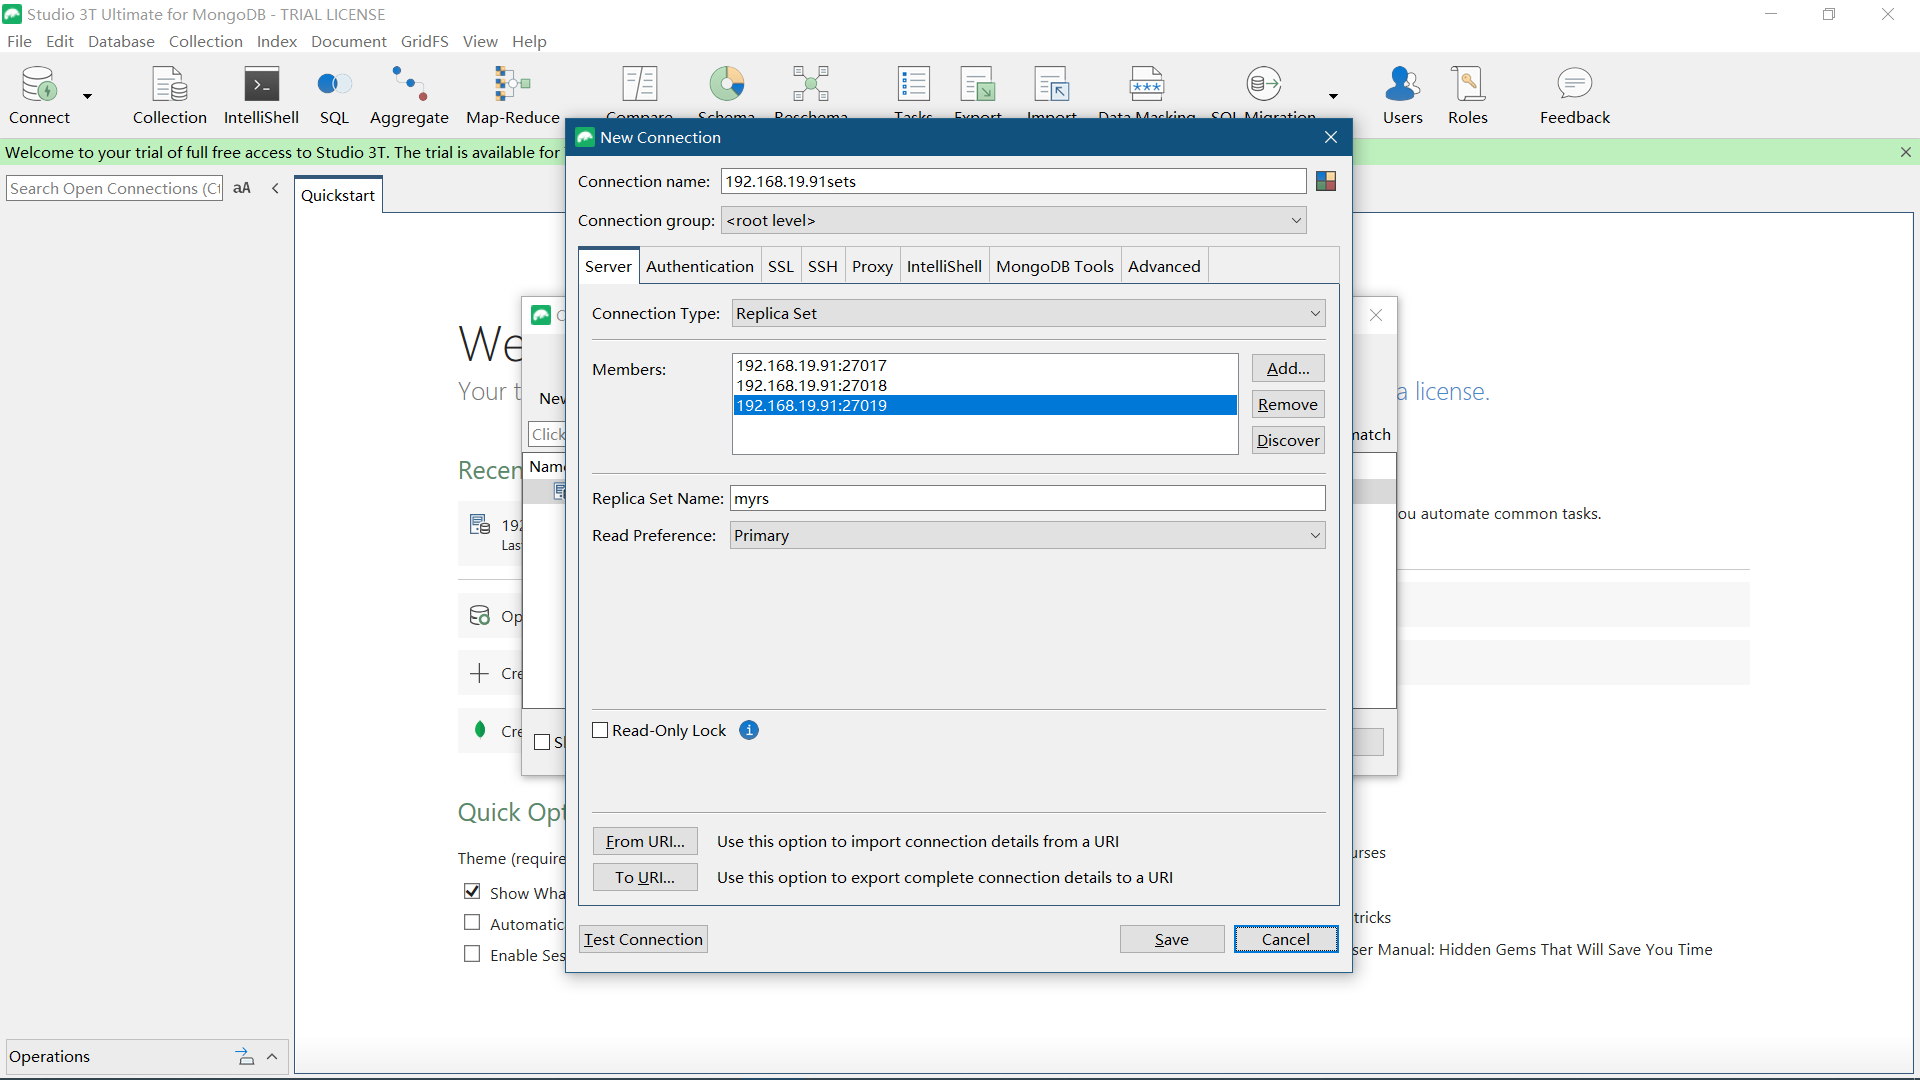Open the Connection group dropdown
1920x1080 pixels.
tap(1013, 220)
